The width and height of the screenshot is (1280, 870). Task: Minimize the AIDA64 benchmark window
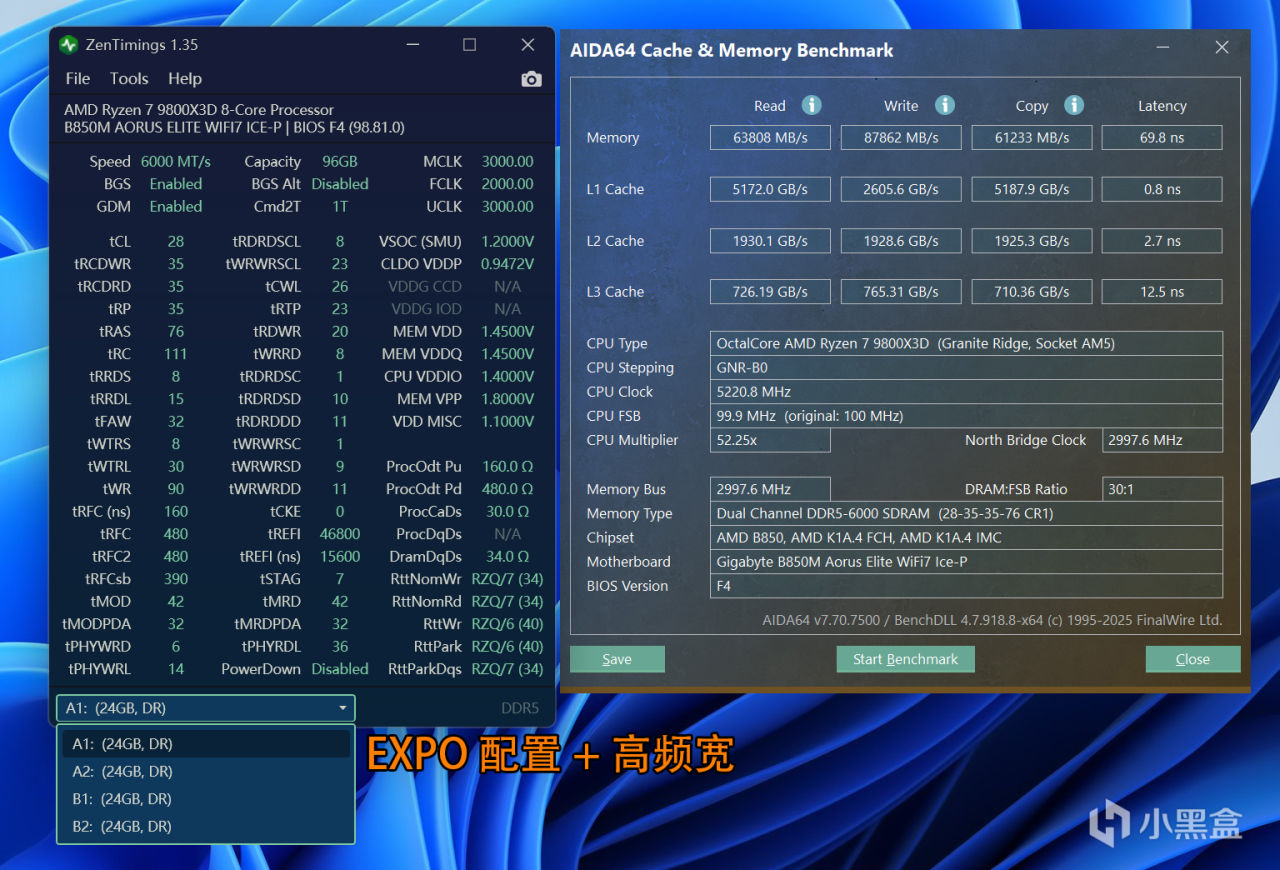tap(1162, 48)
